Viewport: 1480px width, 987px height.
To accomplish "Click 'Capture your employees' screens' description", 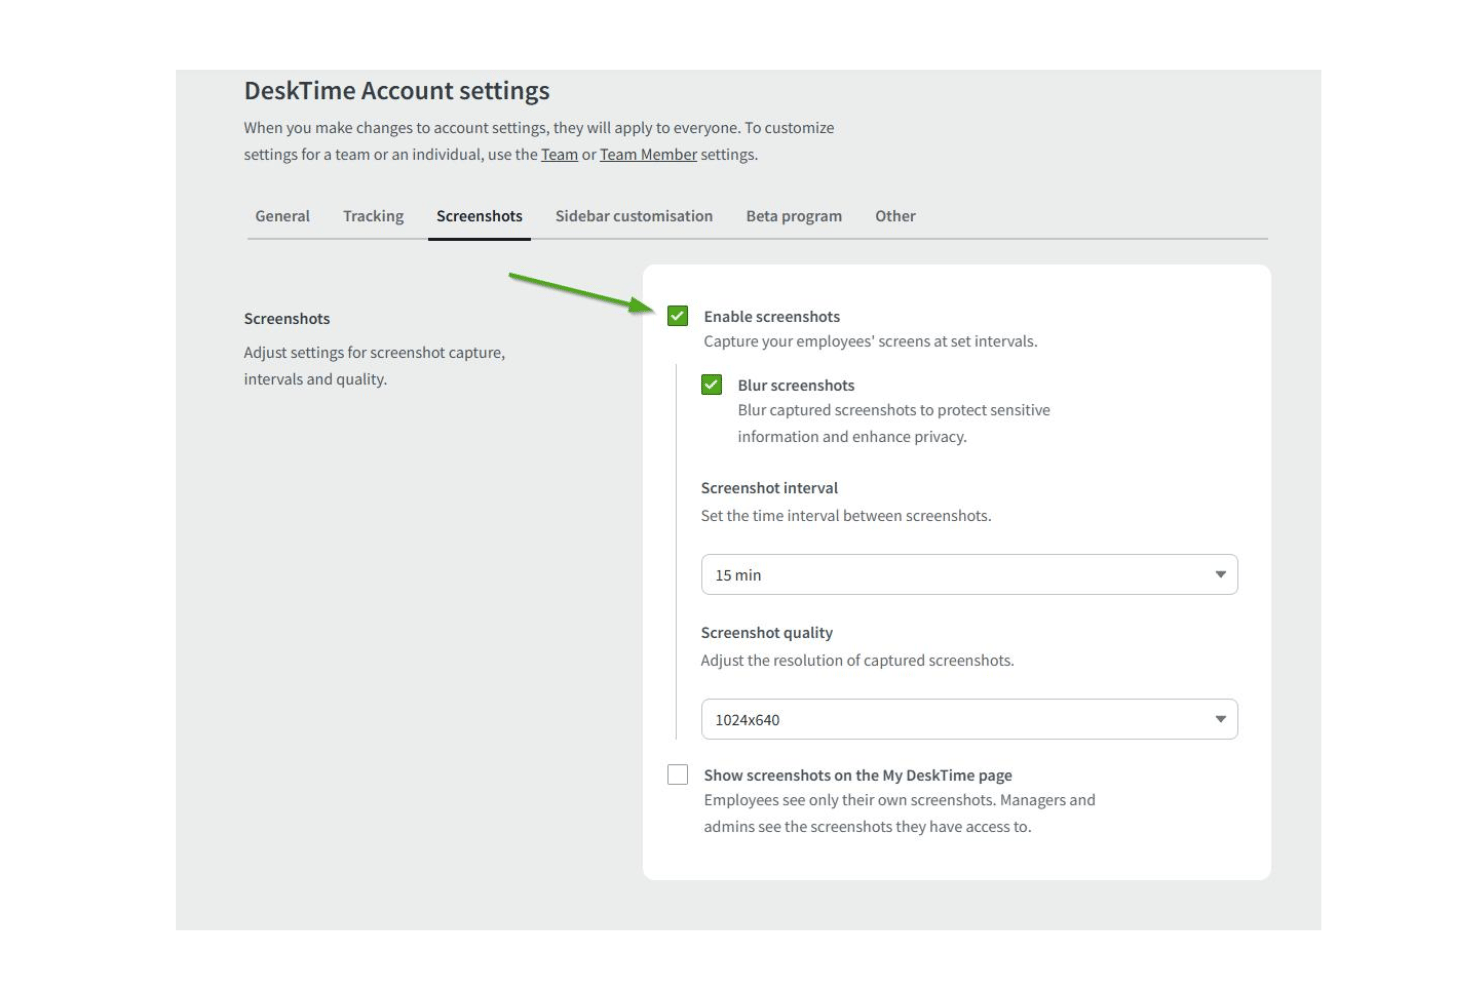I will (871, 342).
